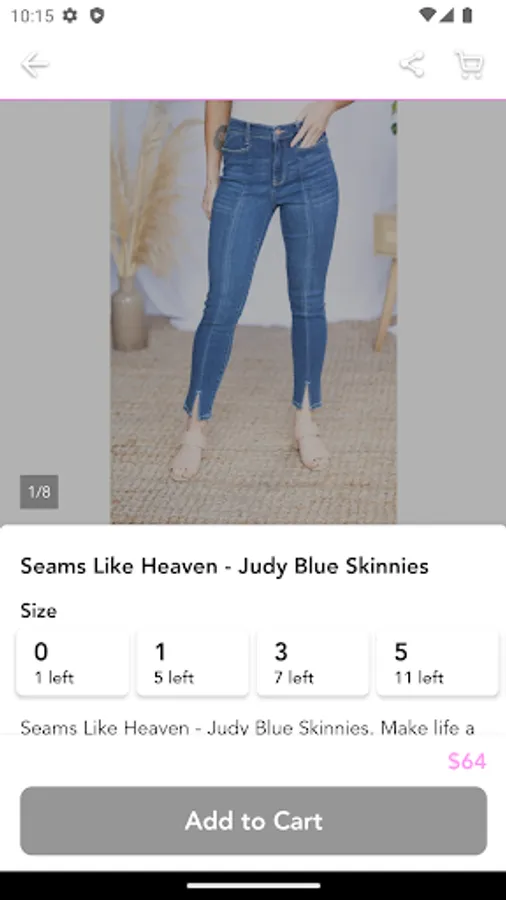Open the jeans product photo
Screen dimensions: 506x900
coord(254,312)
